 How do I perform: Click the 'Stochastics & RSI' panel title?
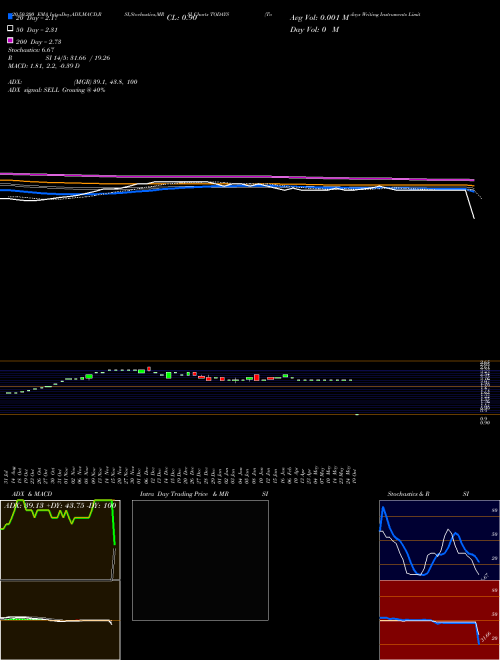[x=428, y=494]
